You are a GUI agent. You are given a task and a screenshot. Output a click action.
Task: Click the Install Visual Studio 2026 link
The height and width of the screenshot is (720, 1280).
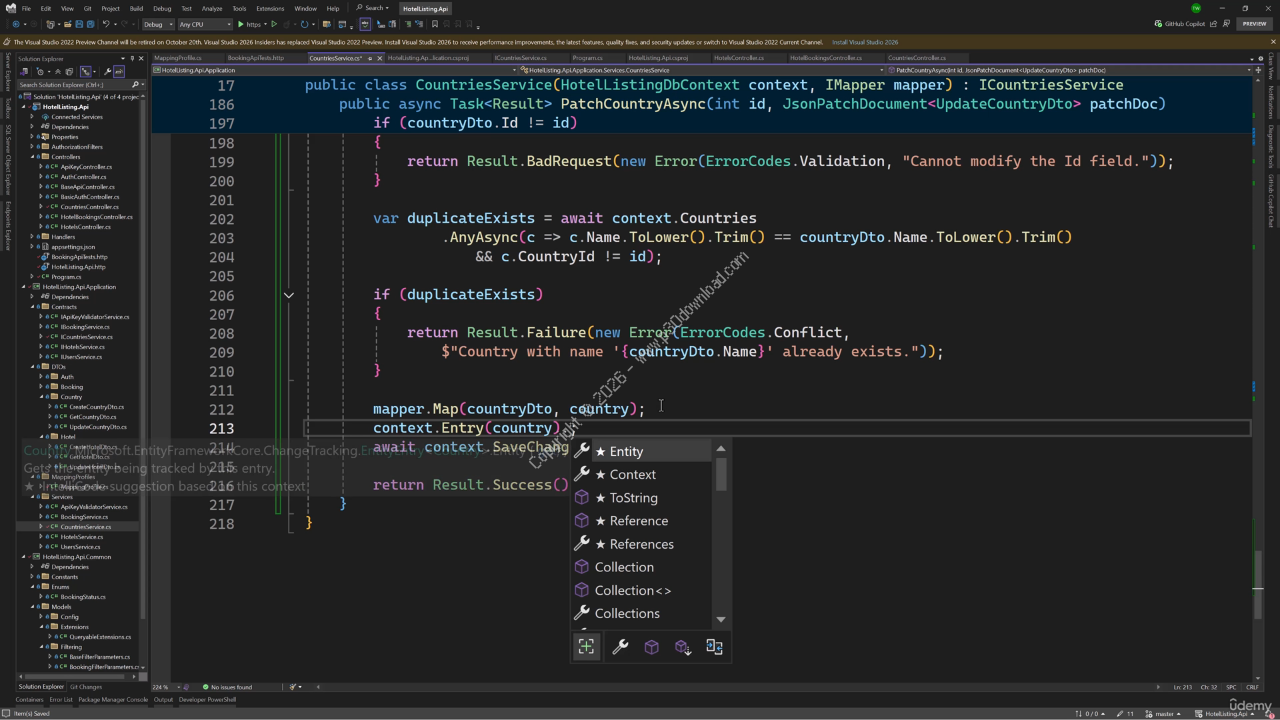tap(865, 42)
